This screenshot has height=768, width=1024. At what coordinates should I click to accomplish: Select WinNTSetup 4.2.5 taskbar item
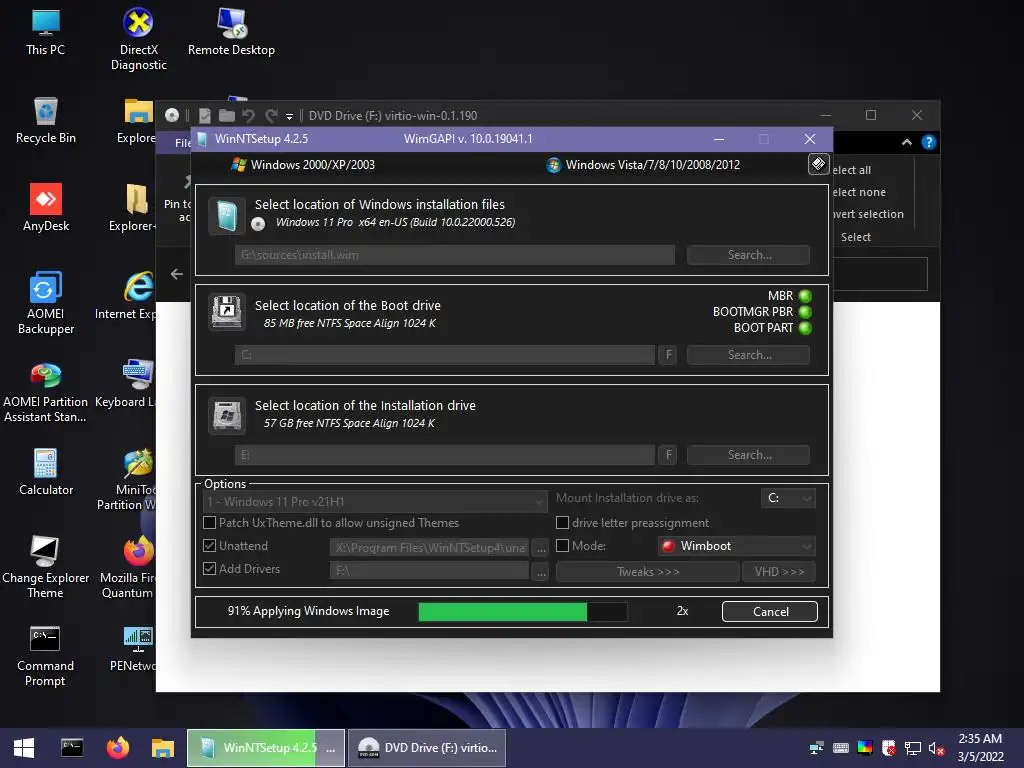[266, 748]
